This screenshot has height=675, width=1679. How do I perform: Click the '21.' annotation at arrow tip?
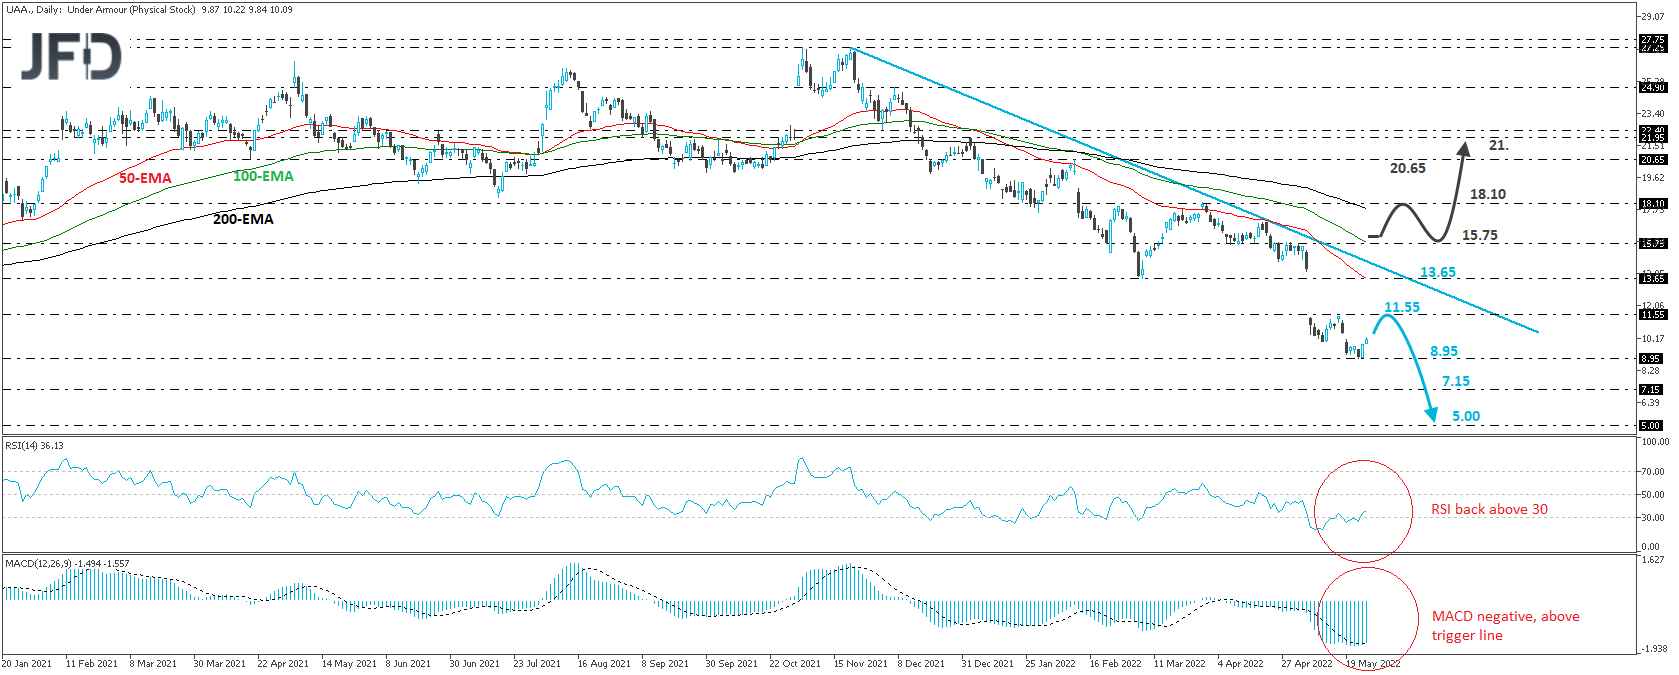1498,145
